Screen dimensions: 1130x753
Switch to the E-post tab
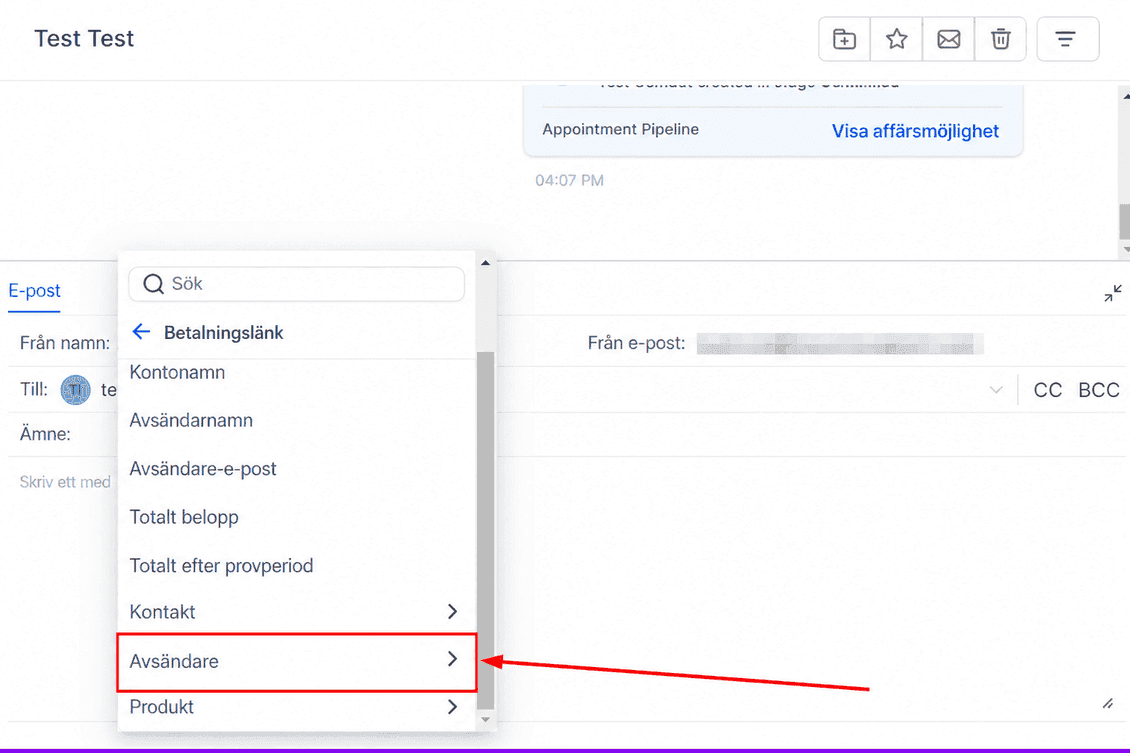[34, 290]
